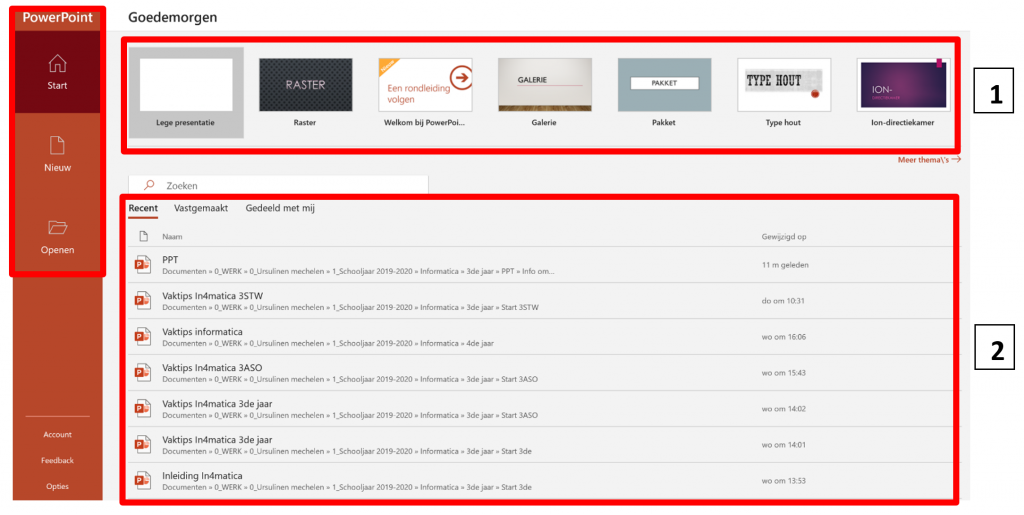Image resolution: width=1024 pixels, height=515 pixels.
Task: Click the '11 m geleden' modified time
Action: (x=785, y=265)
